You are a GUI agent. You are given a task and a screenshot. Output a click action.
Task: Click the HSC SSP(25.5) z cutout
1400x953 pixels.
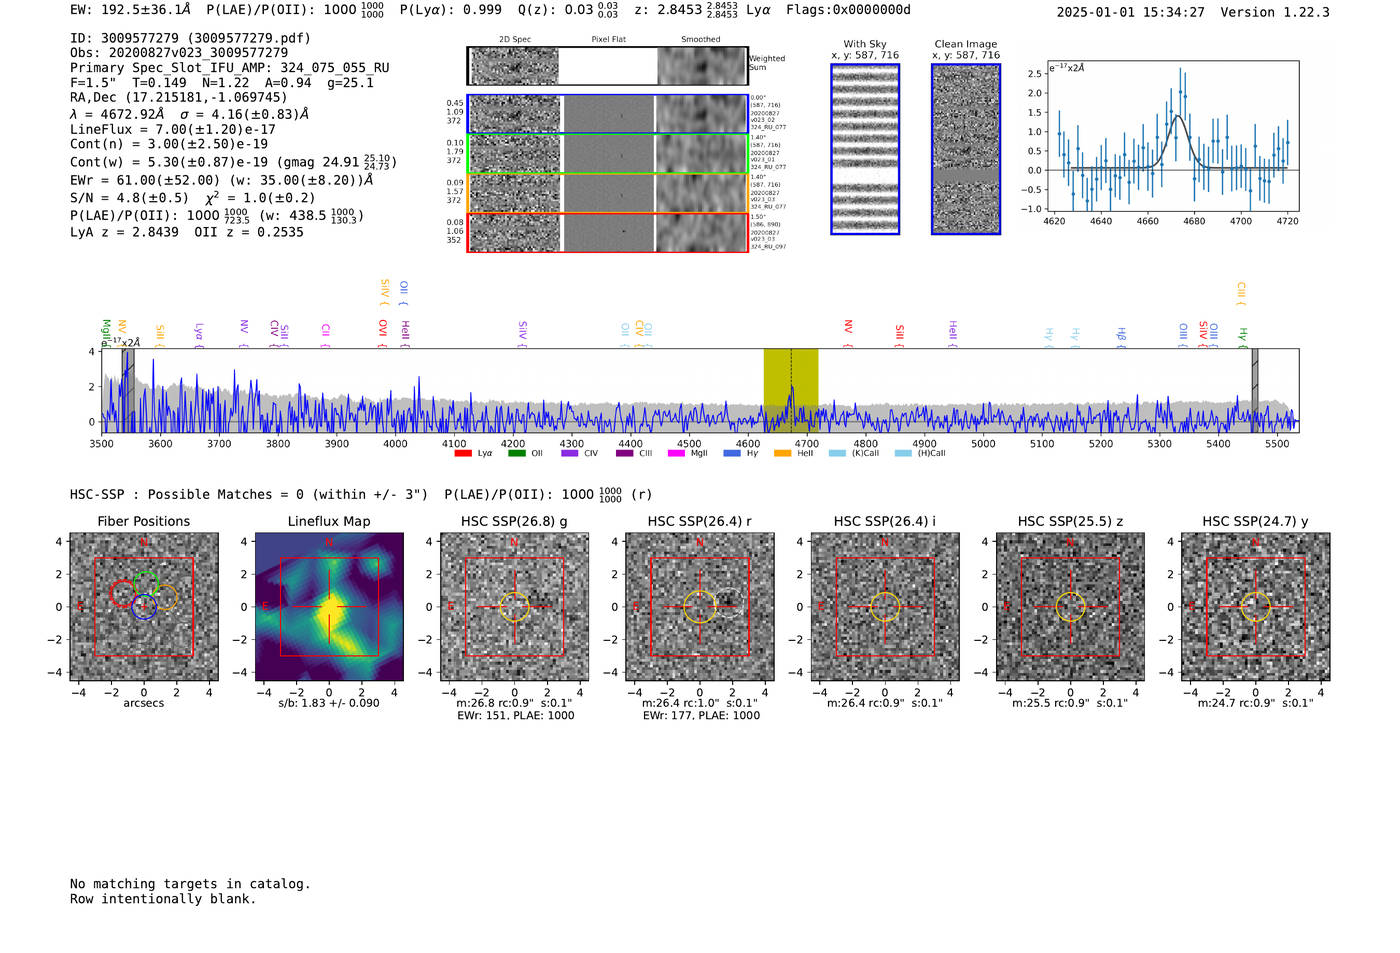click(x=1071, y=607)
